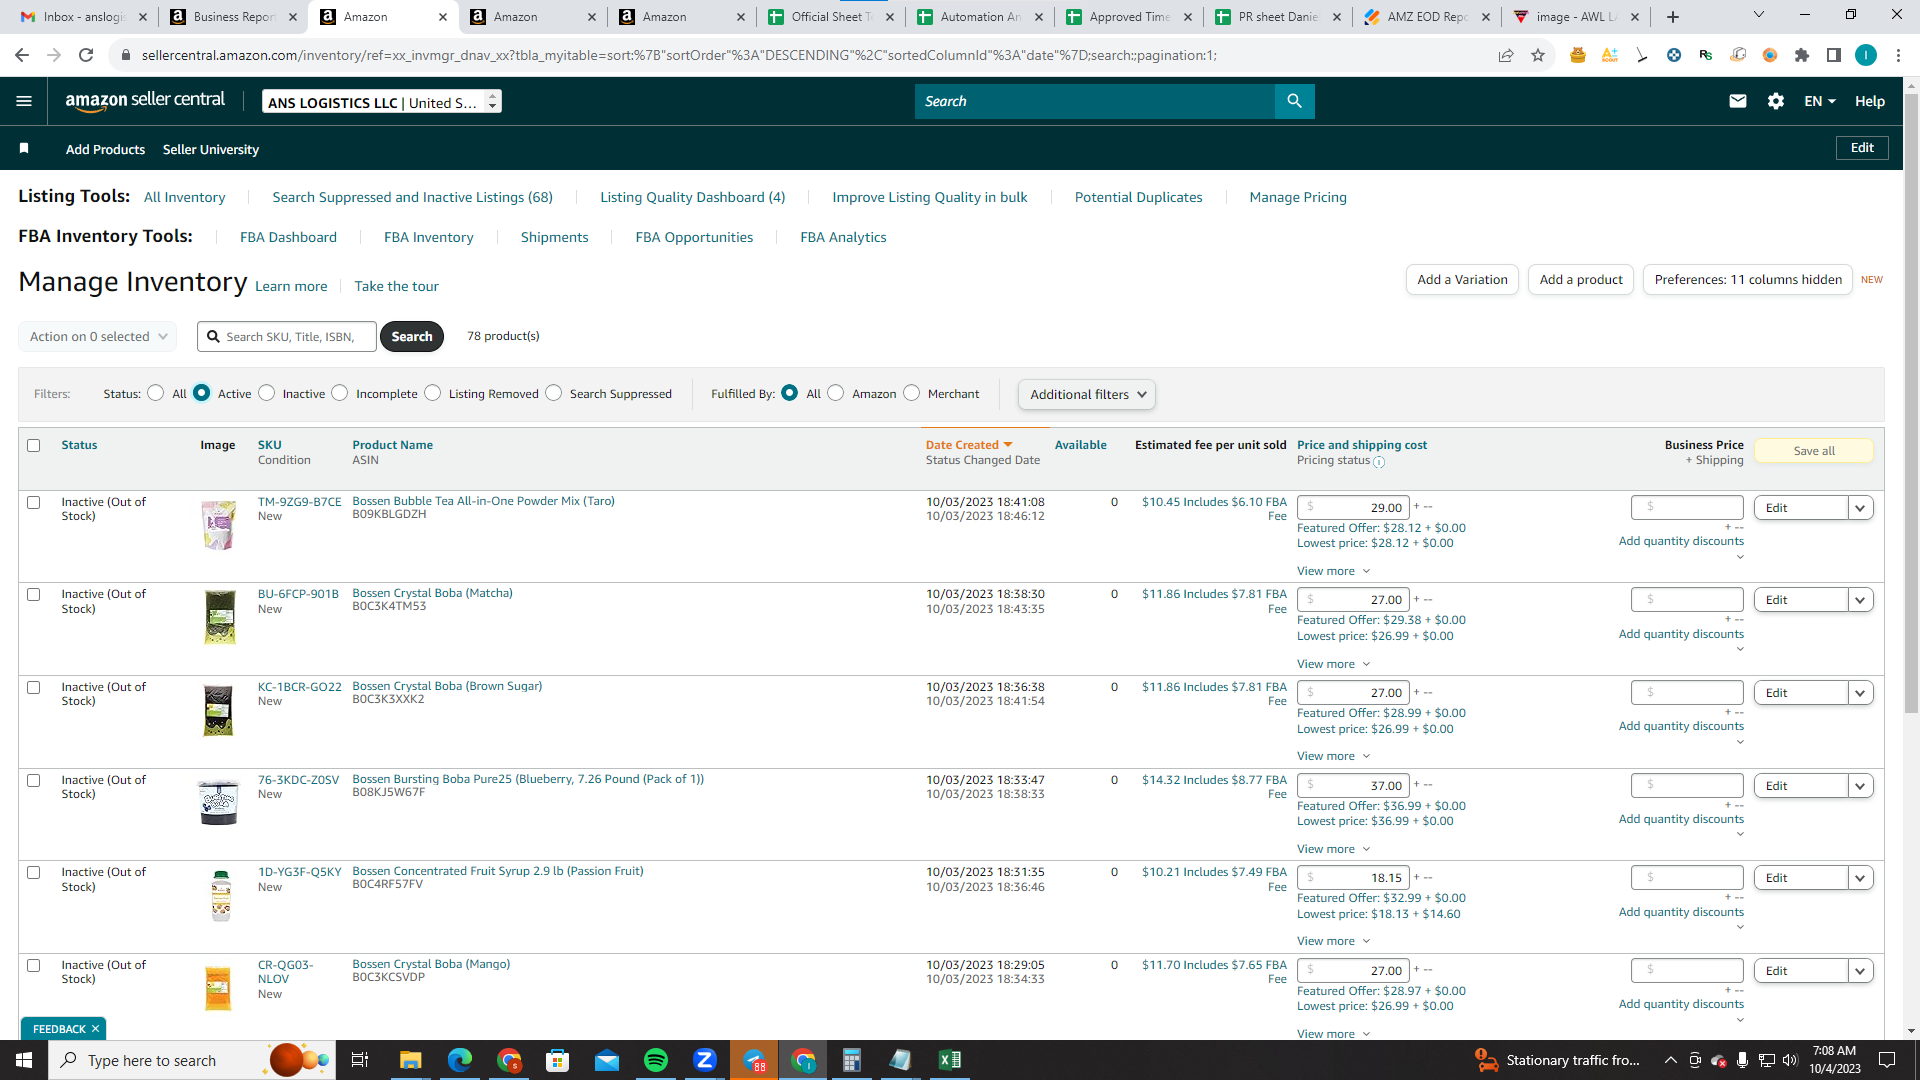Select the Inactive status radio button
The width and height of the screenshot is (1920, 1080).
coord(267,393)
